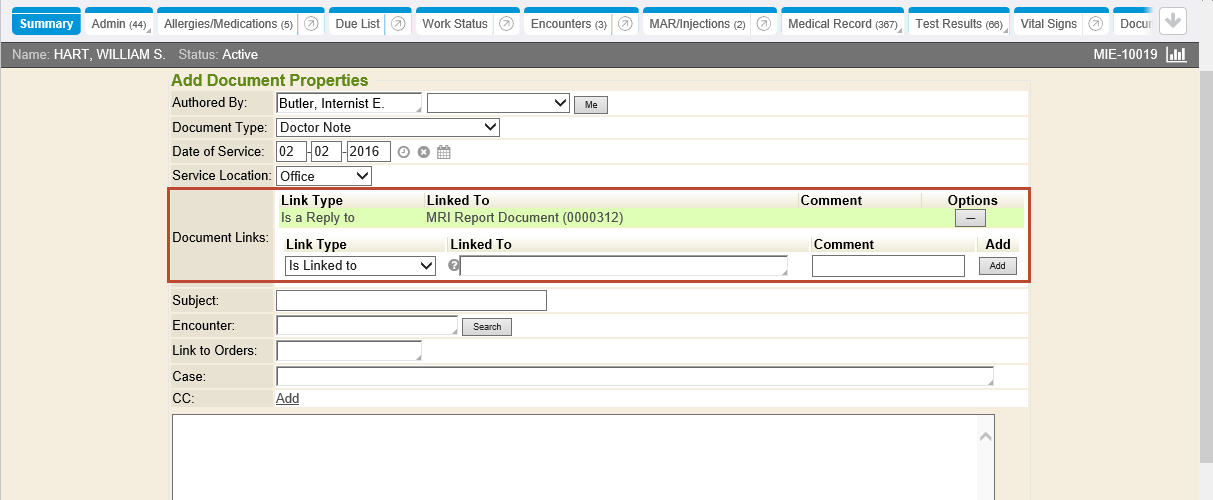This screenshot has height=500, width=1213.
Task: Pop out the Due List tab arrow
Action: pos(398,24)
